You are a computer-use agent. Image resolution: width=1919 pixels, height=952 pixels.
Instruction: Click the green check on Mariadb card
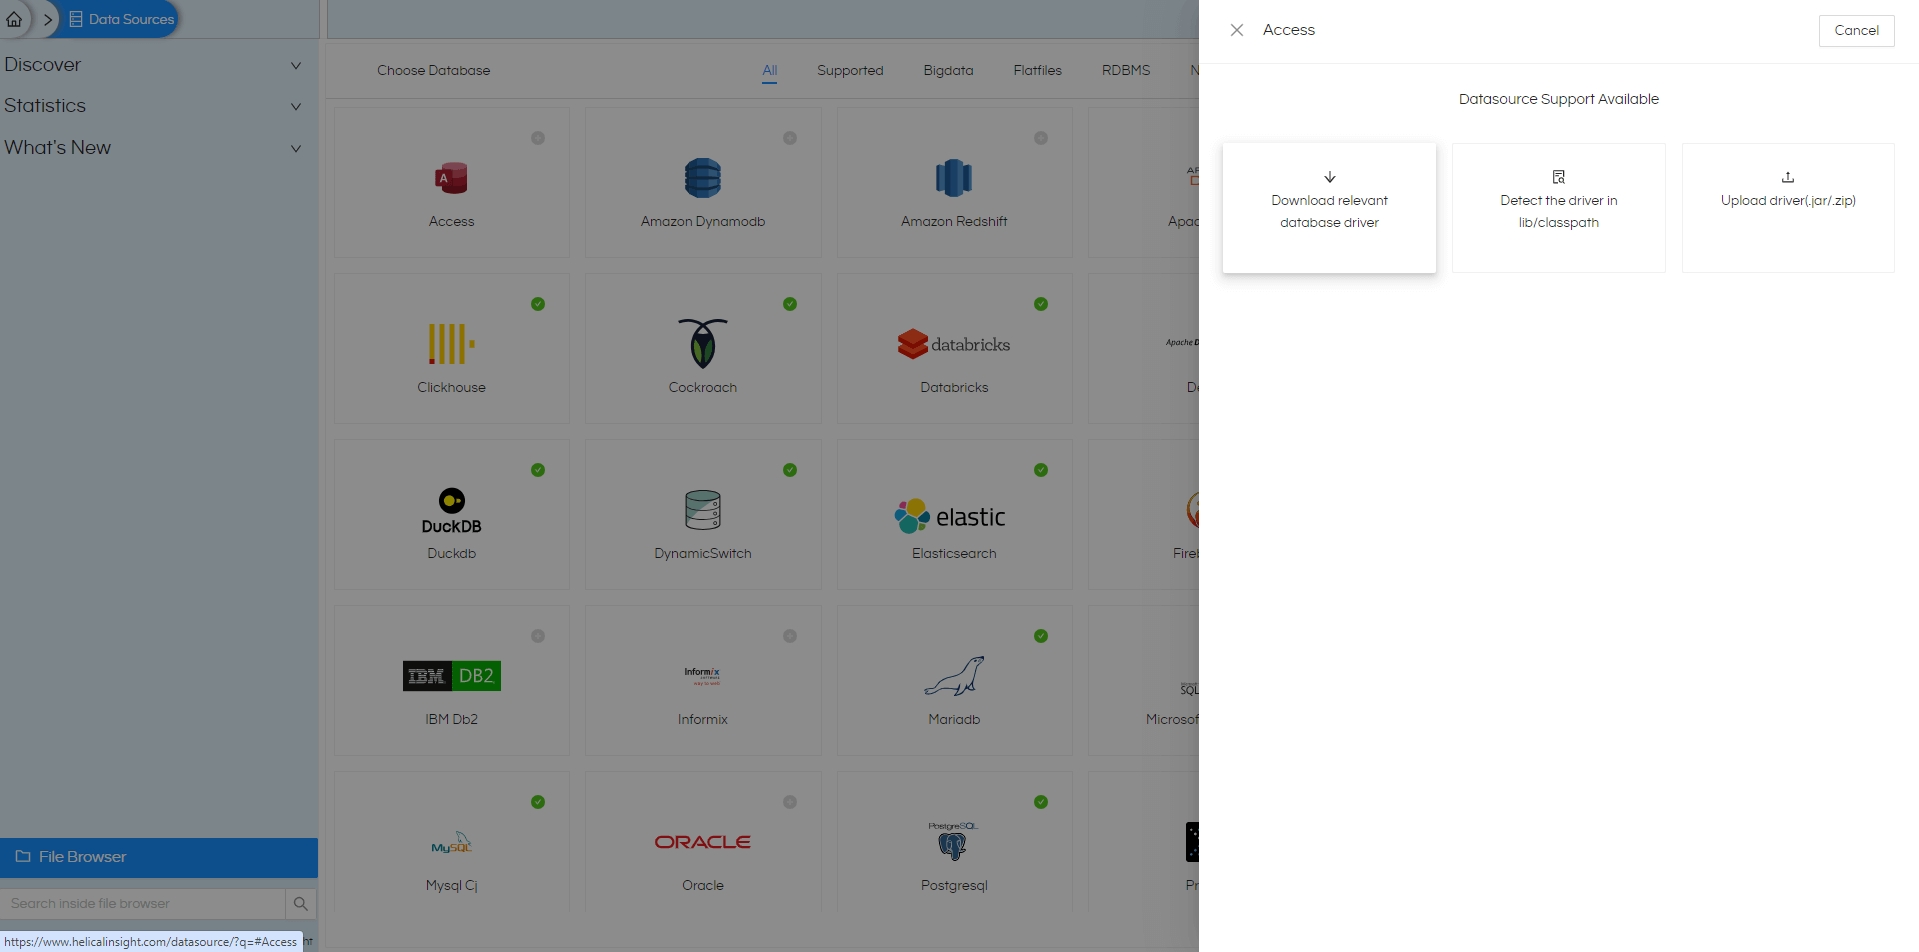(1041, 636)
